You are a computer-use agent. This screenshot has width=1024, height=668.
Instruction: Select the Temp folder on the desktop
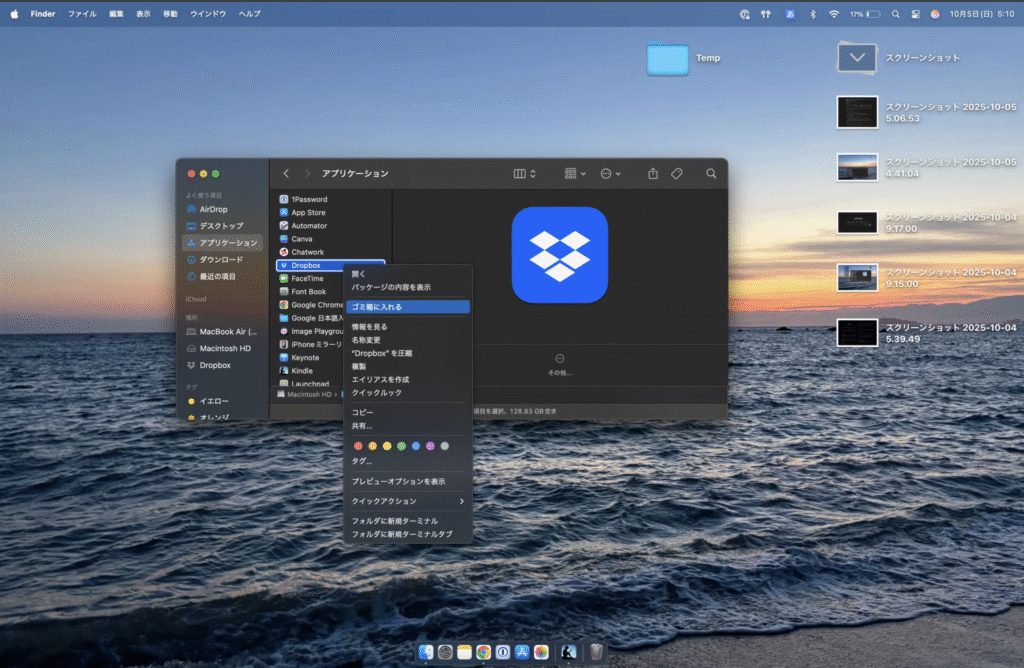pos(668,59)
